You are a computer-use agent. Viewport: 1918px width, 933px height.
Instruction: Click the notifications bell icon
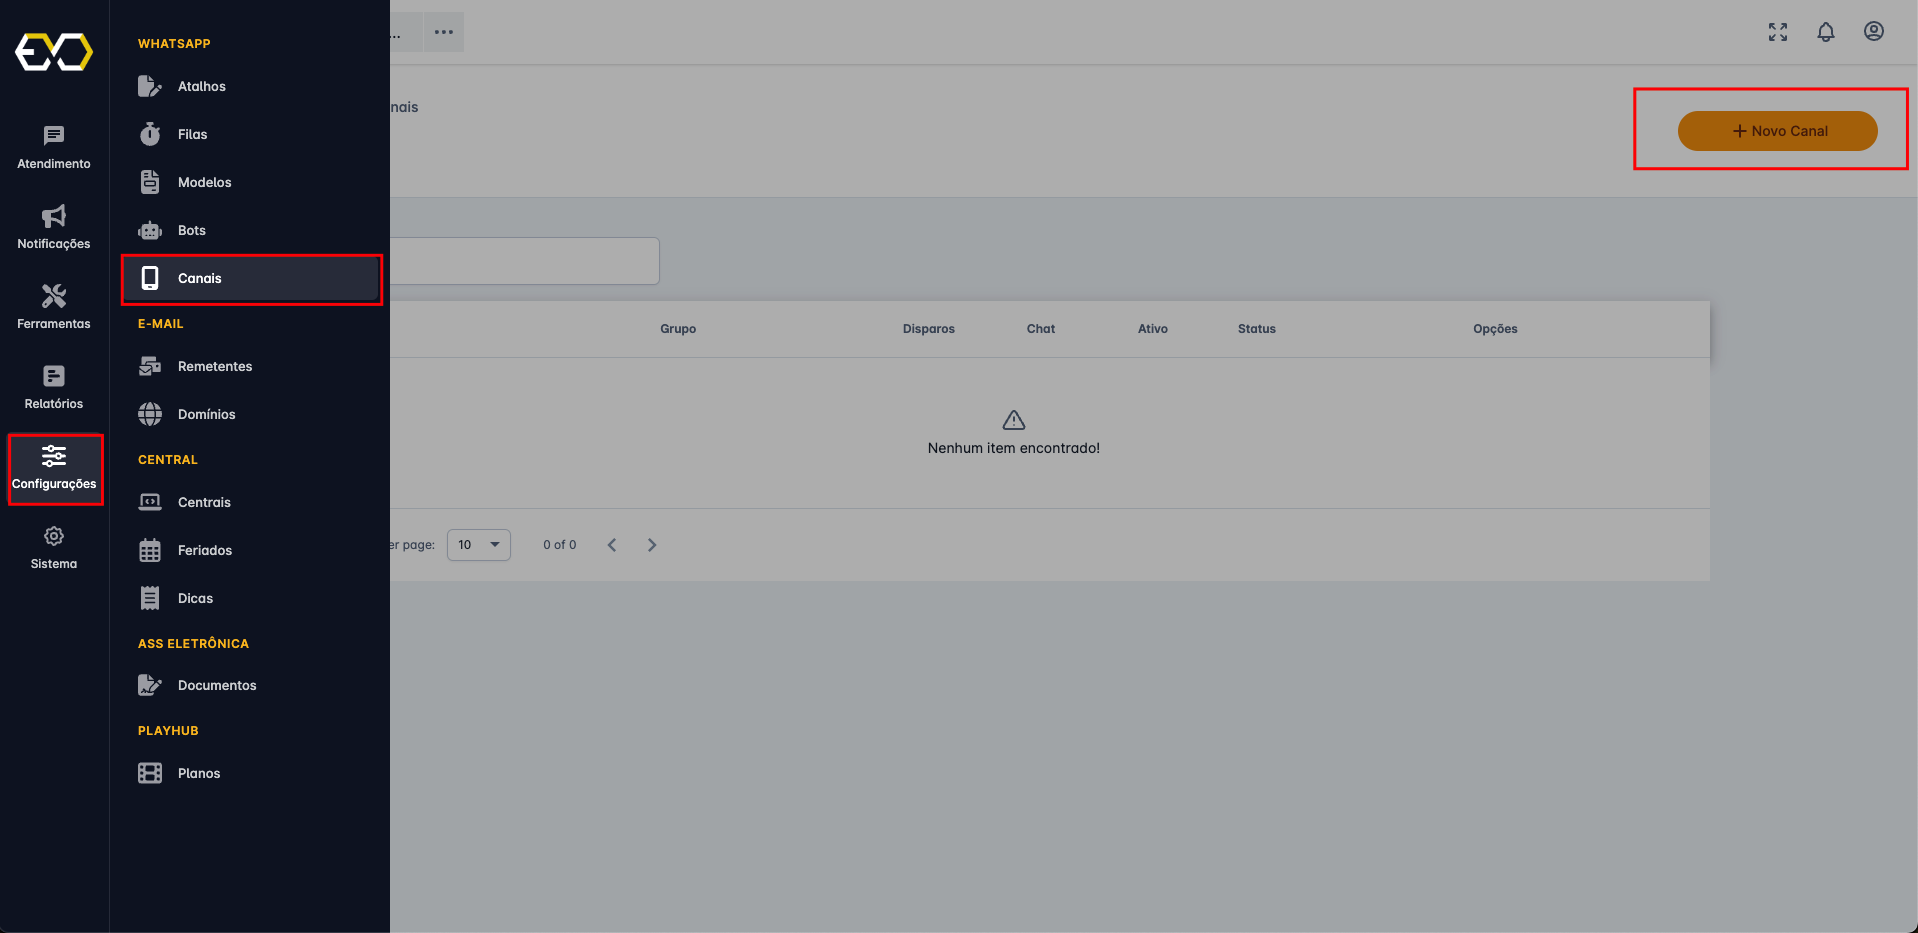pos(1825,32)
